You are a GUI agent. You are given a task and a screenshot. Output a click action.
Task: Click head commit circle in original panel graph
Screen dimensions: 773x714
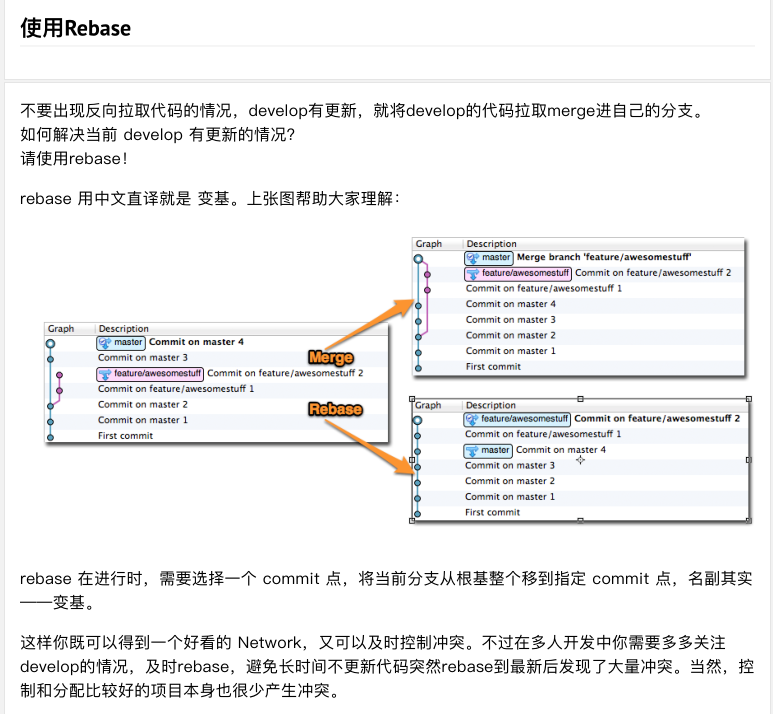tap(50, 344)
